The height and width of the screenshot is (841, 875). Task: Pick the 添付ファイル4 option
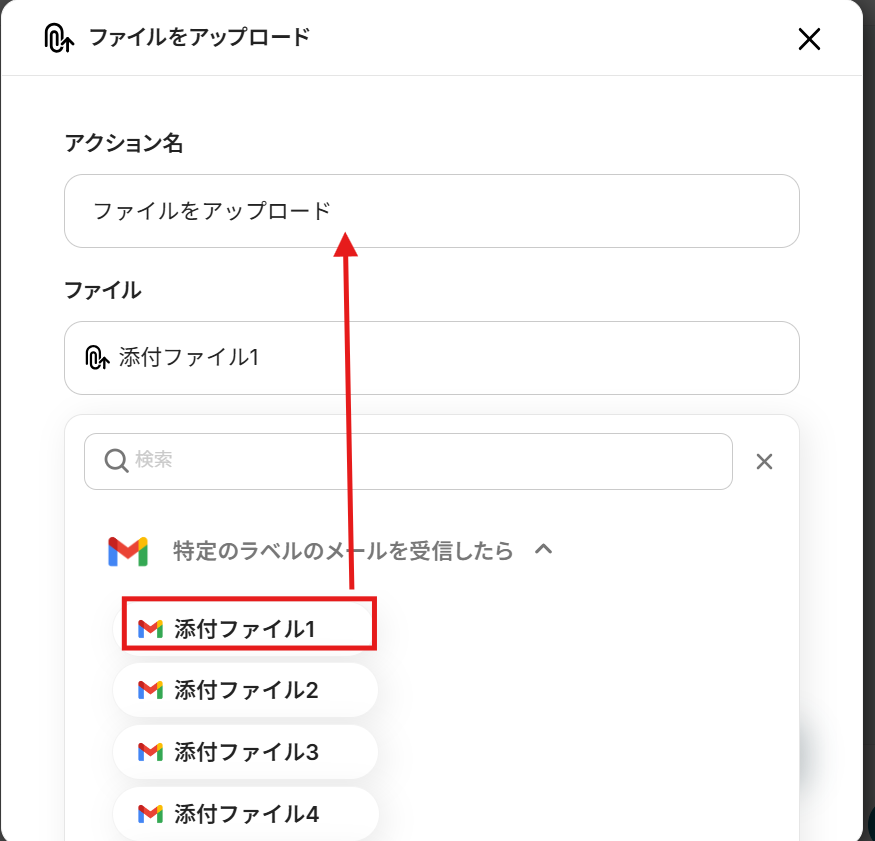click(245, 814)
